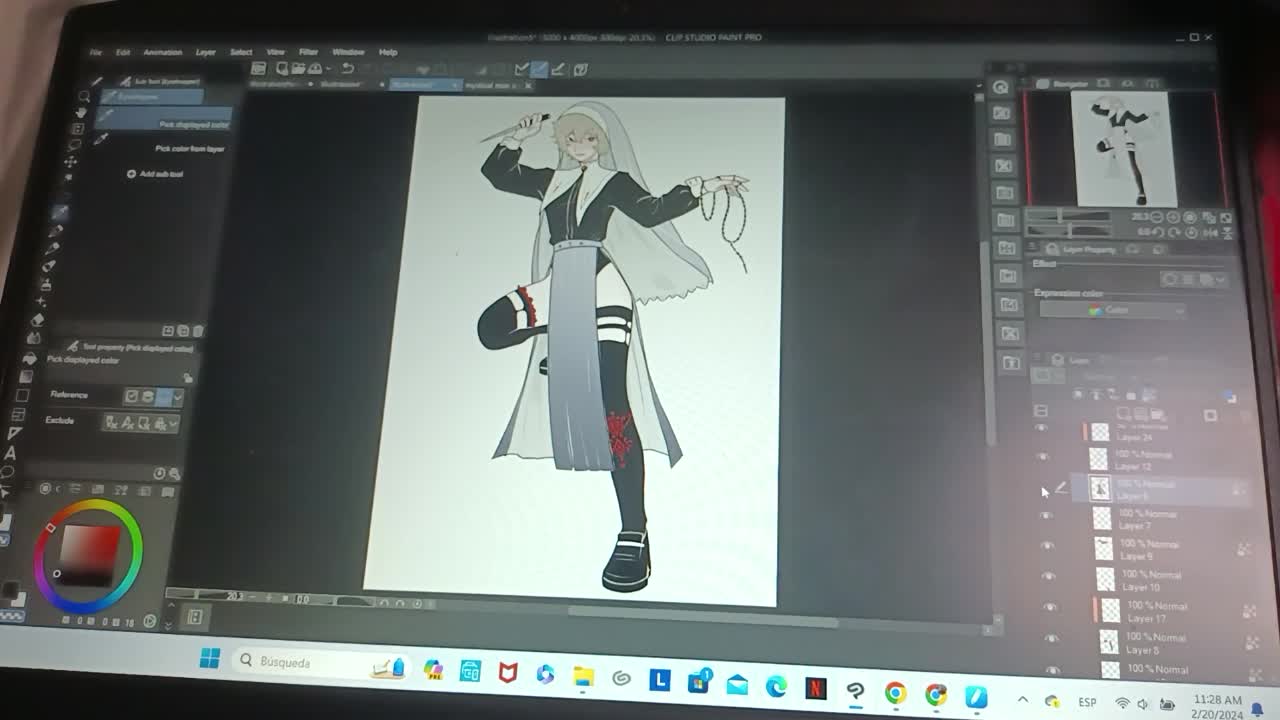
Task: Open File Explorer from taskbar
Action: point(584,677)
